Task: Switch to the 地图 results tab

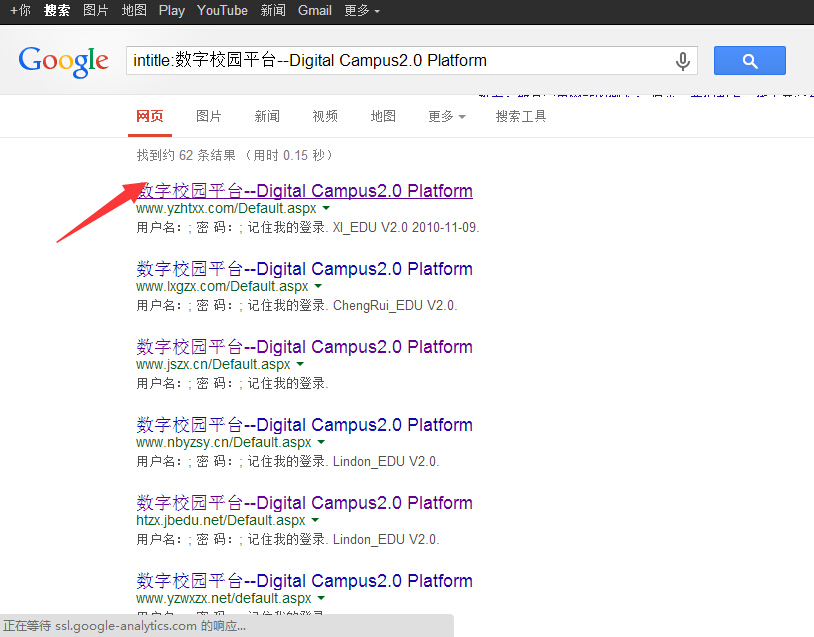Action: click(383, 116)
